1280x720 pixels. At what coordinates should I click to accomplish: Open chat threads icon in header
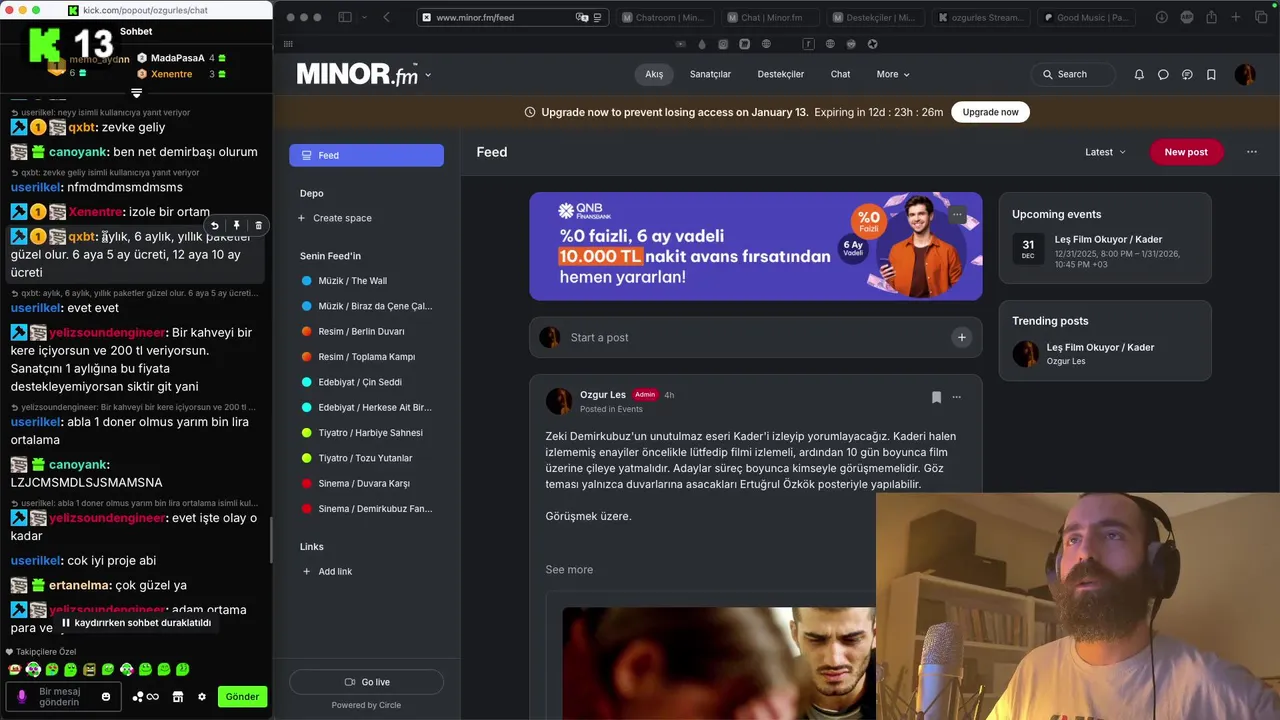[1187, 74]
